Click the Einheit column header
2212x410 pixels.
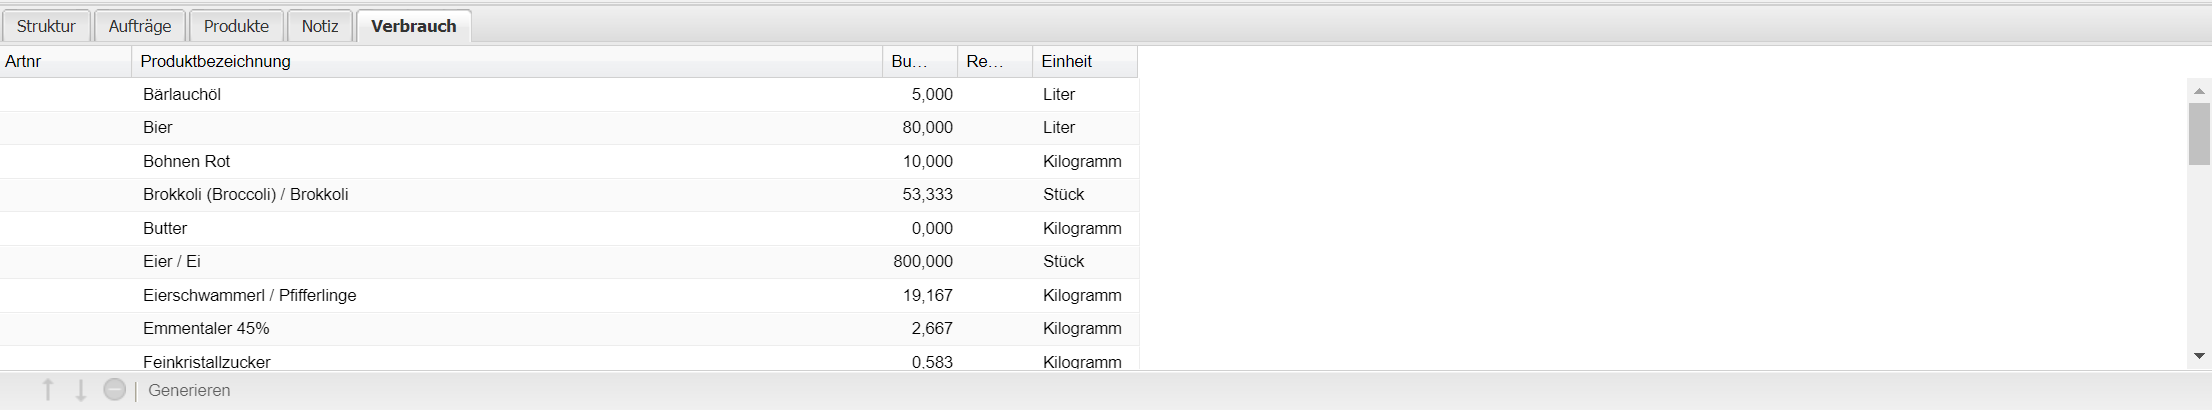pos(1084,61)
